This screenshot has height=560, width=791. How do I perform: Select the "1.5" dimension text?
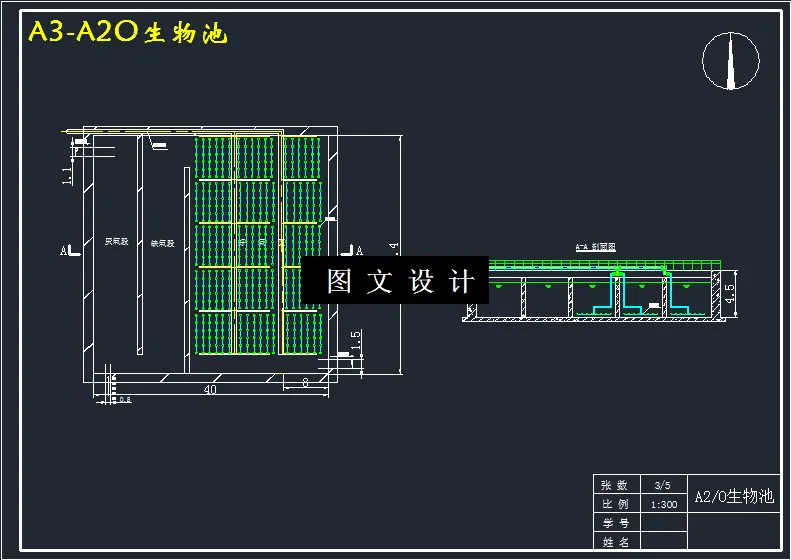point(356,340)
